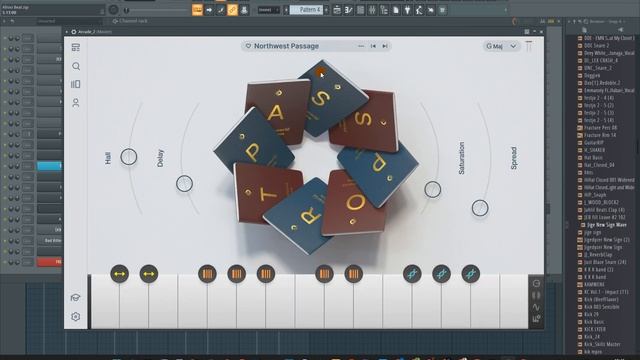Click first orange repeater key button
Screen dimensions: 640x360
coord(207,274)
